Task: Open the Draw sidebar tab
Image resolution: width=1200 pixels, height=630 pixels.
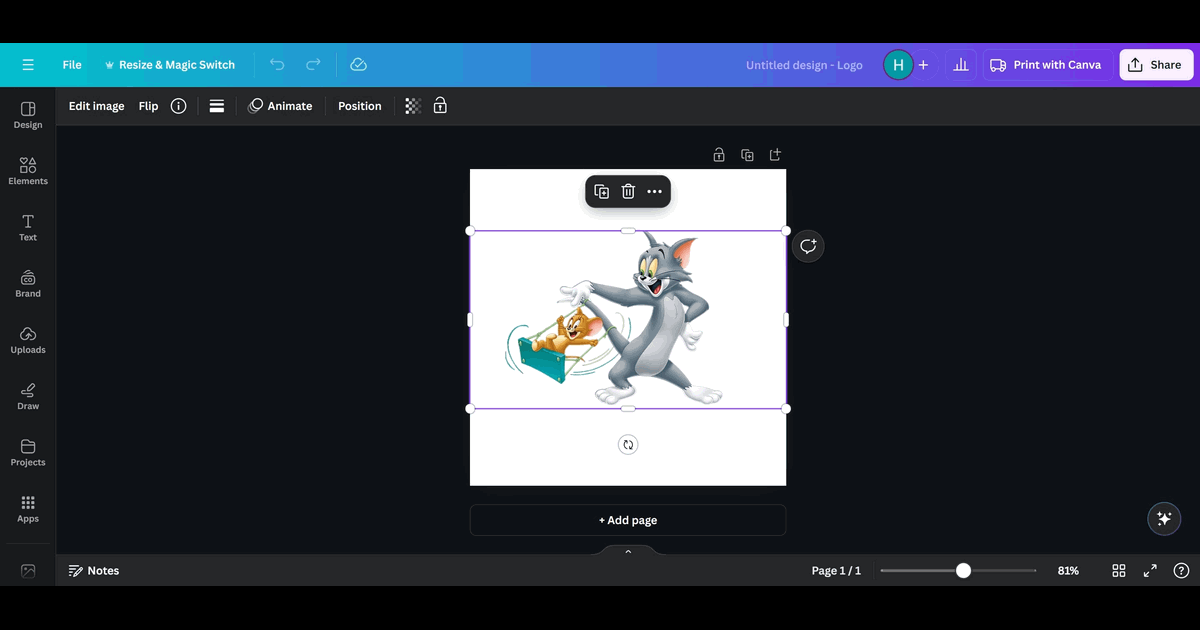Action: click(28, 396)
